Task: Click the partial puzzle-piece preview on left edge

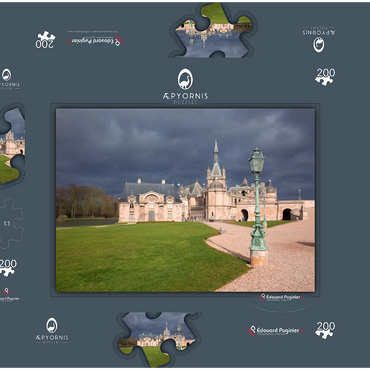Action: [x=12, y=146]
